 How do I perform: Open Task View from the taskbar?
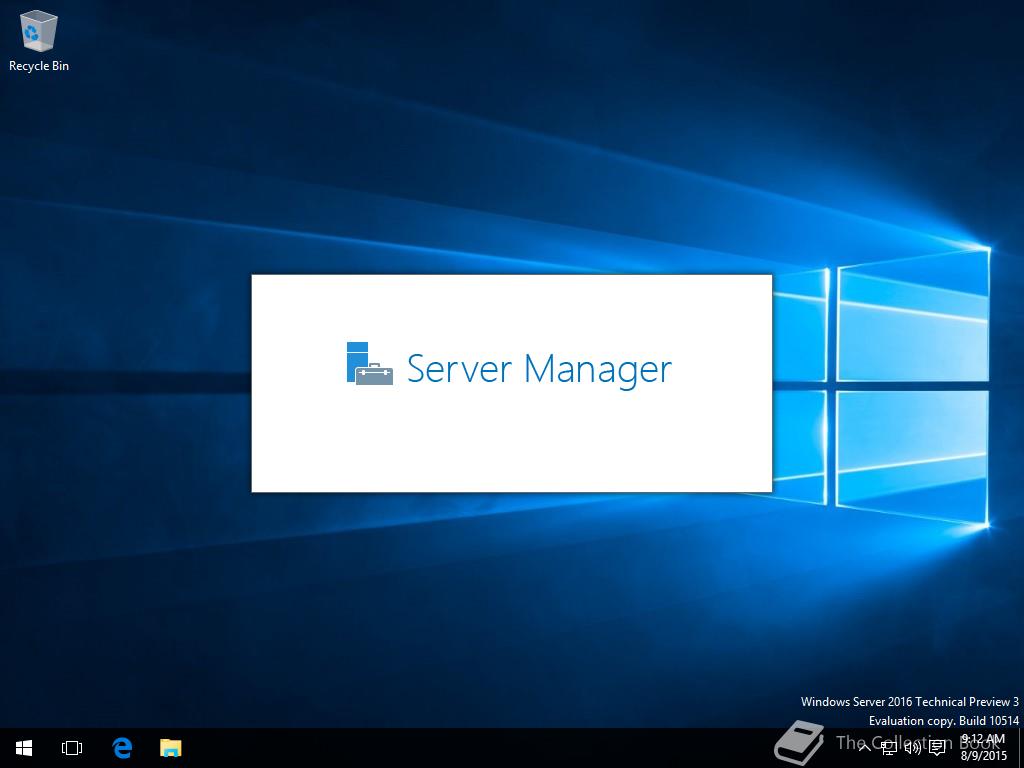coord(72,748)
